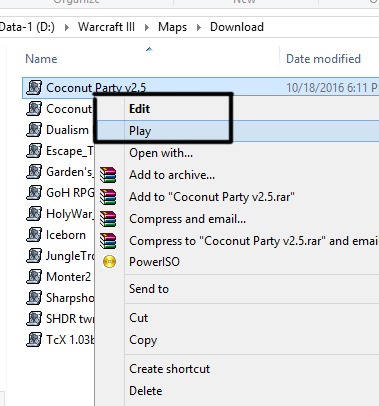379x406 pixels.
Task: Click the Sharpsho map file icon
Action: [34, 298]
